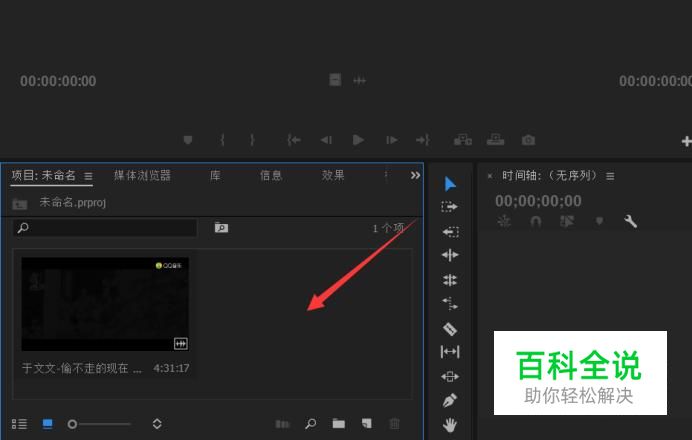Select the Razor tool
Image resolution: width=692 pixels, height=440 pixels.
pyautogui.click(x=450, y=329)
